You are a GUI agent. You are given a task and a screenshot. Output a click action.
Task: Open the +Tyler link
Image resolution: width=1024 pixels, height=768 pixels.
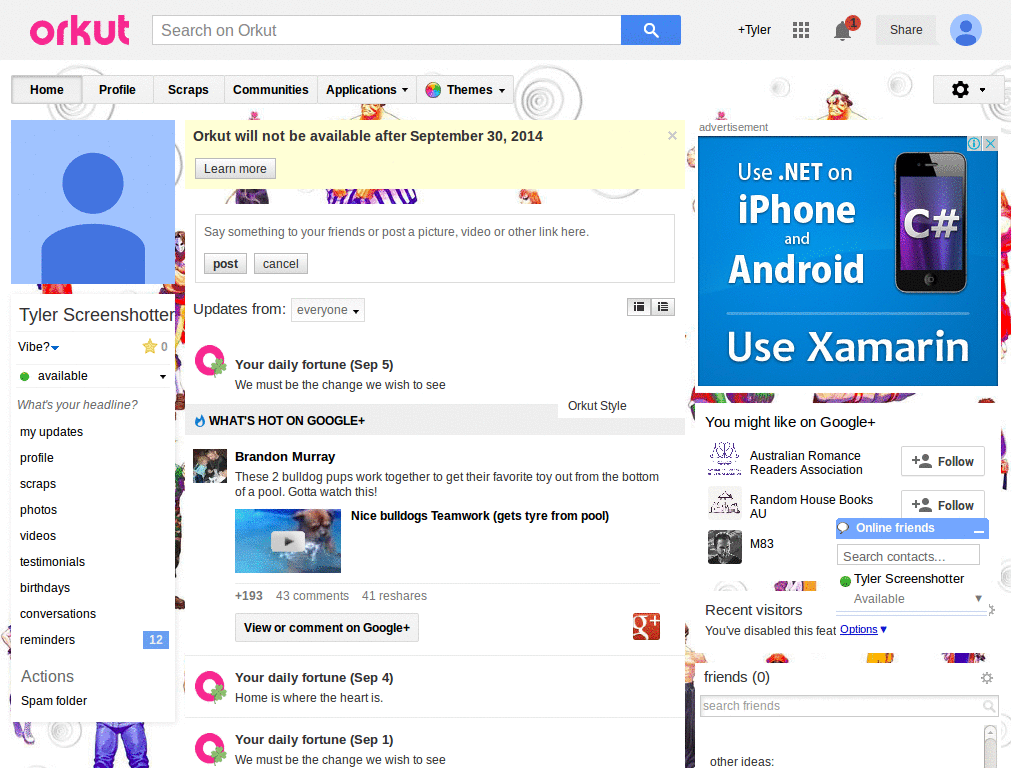tap(754, 30)
